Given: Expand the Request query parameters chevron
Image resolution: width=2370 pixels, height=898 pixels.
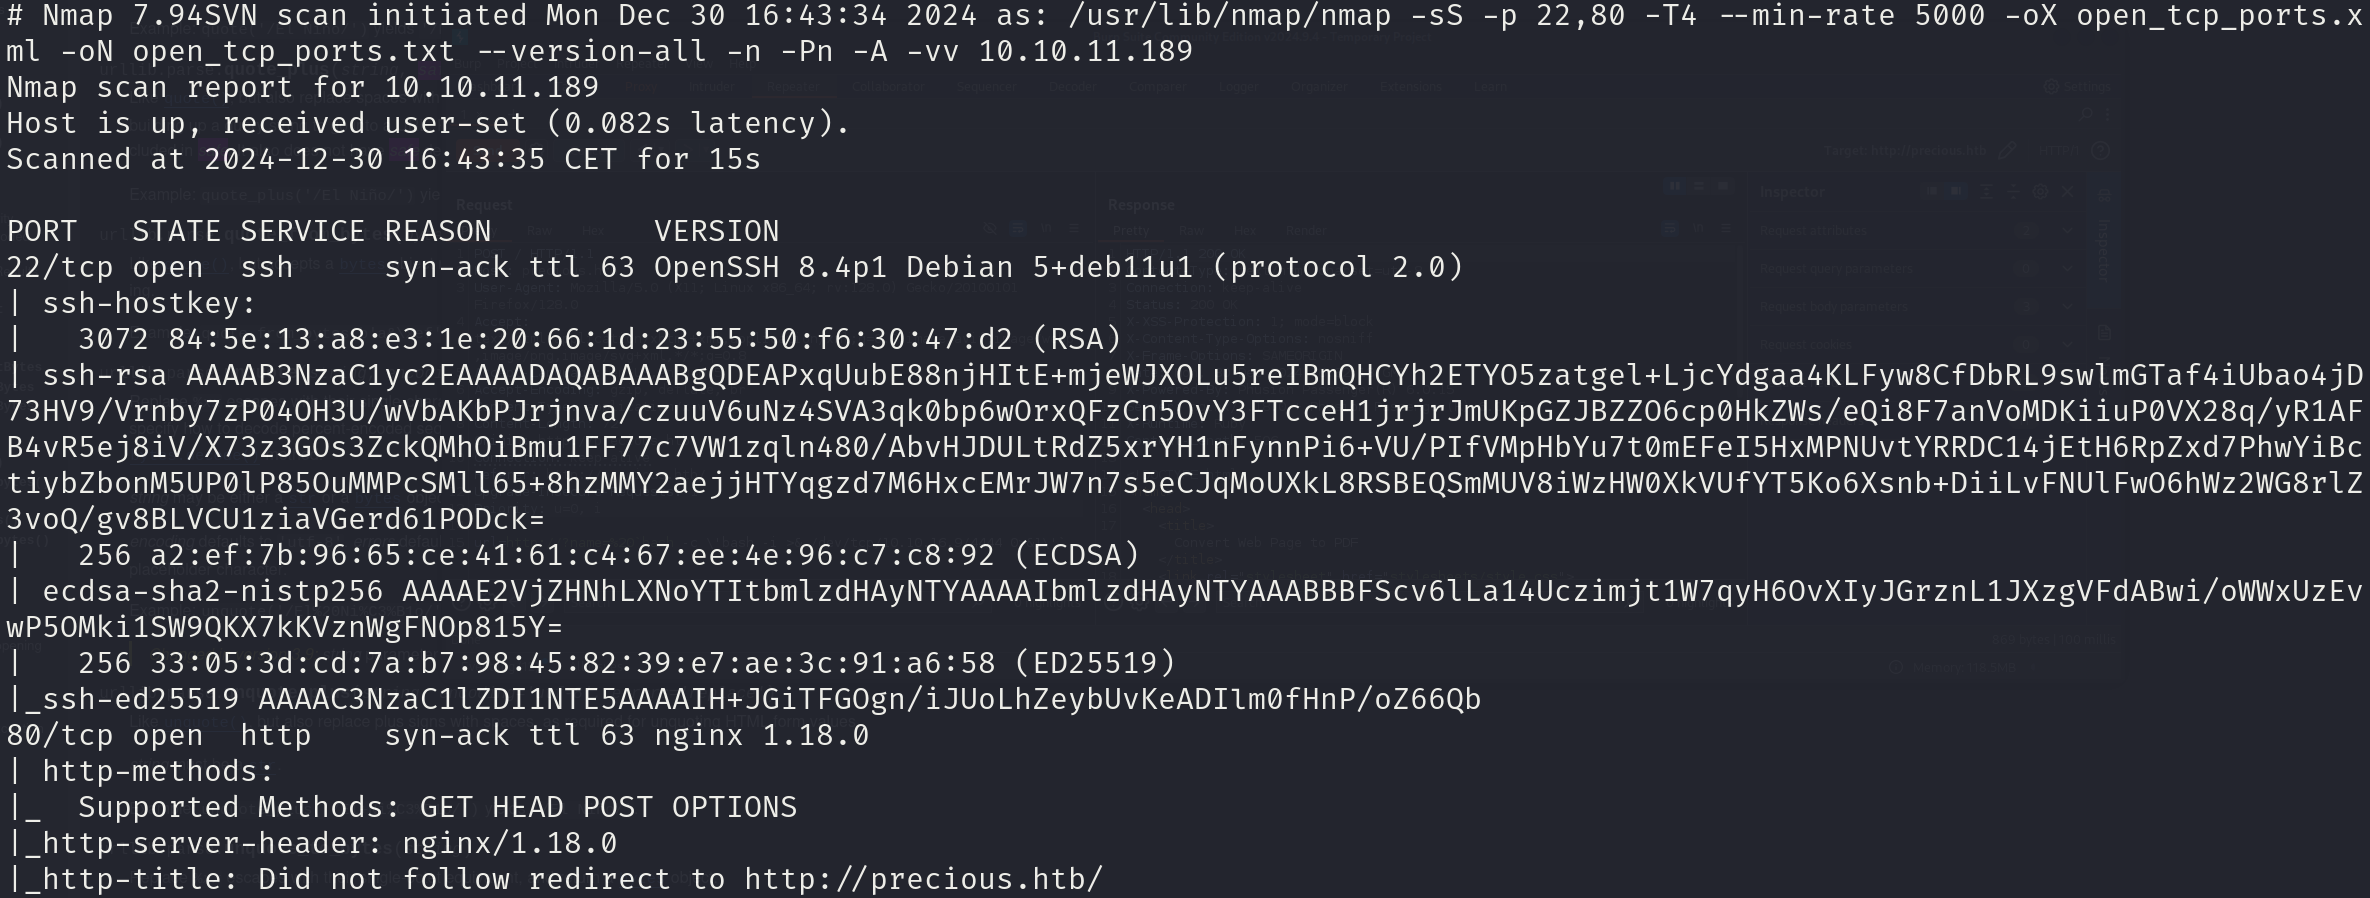Looking at the screenshot, I should 2067,268.
